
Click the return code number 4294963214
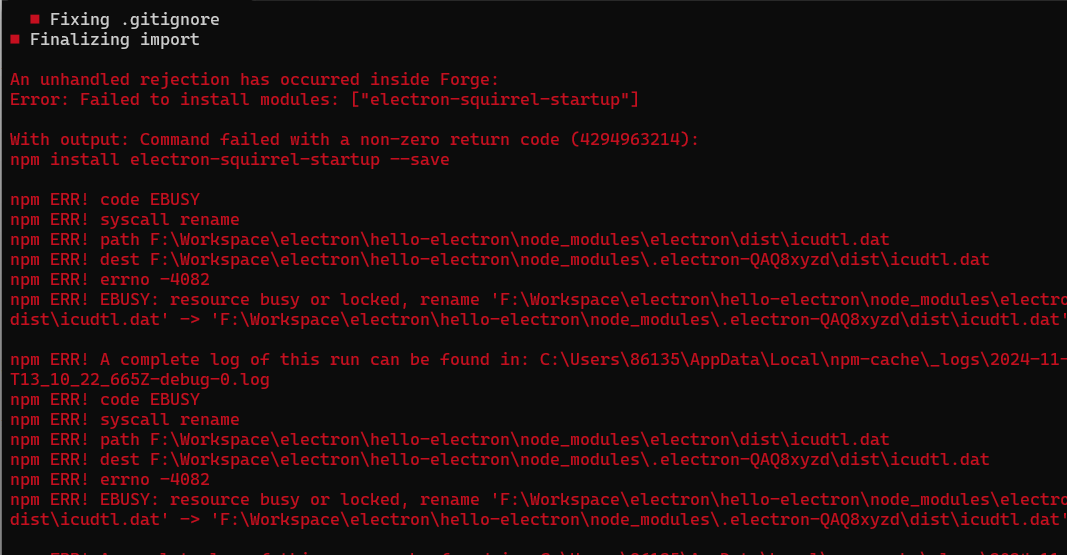tap(629, 139)
